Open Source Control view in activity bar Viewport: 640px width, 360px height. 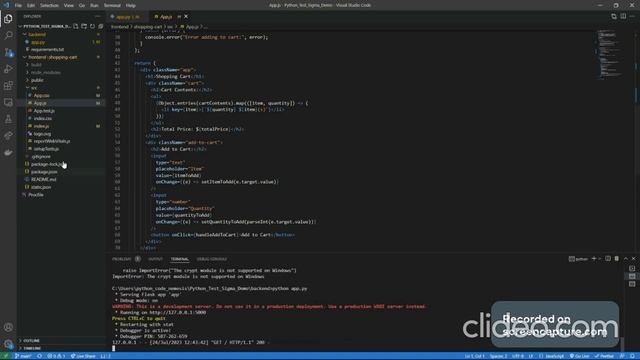pyautogui.click(x=8, y=52)
